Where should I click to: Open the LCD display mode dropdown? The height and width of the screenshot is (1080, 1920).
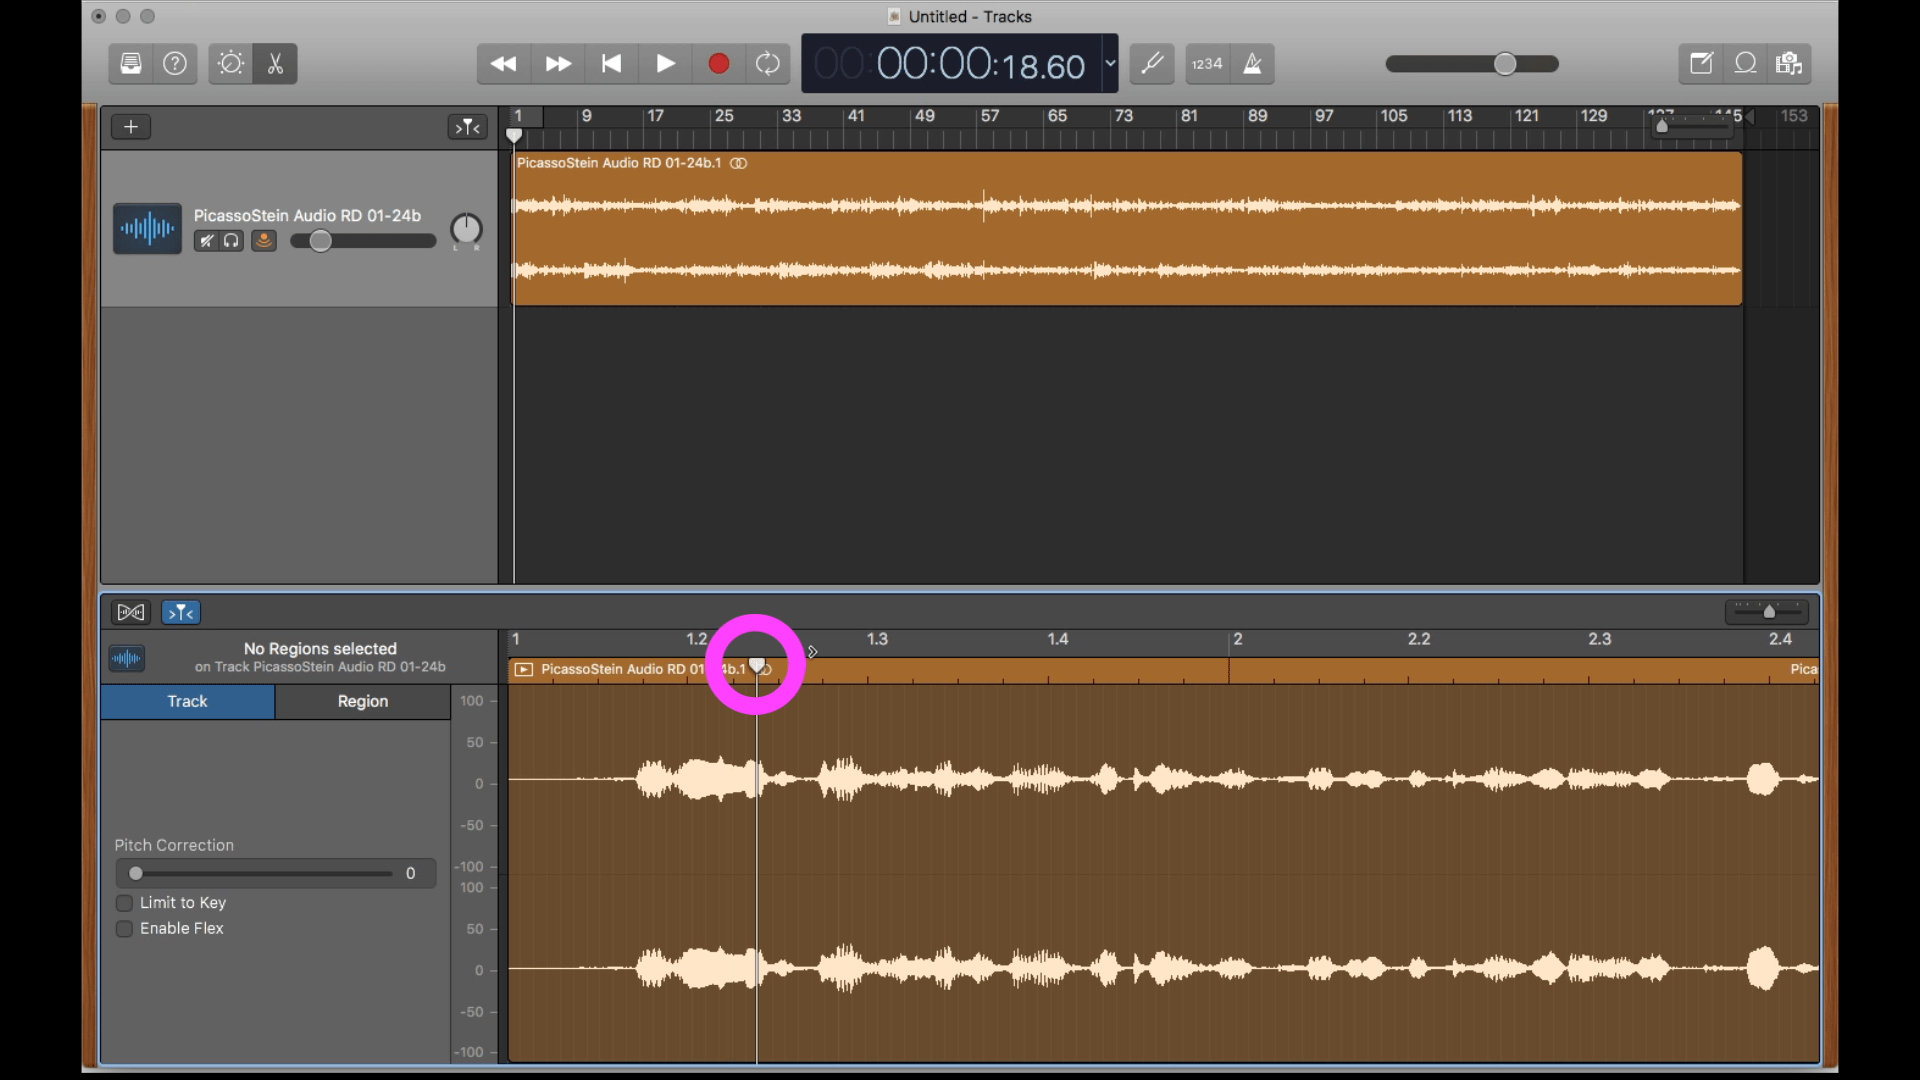point(1110,63)
